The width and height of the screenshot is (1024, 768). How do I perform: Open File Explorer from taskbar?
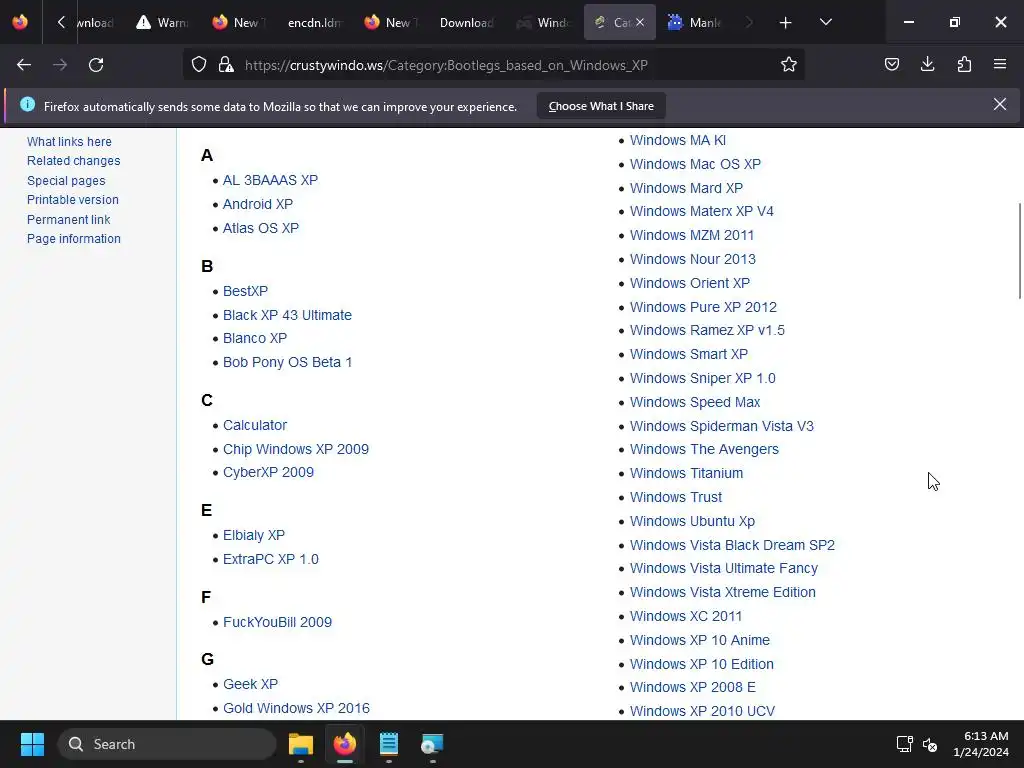[x=301, y=744]
